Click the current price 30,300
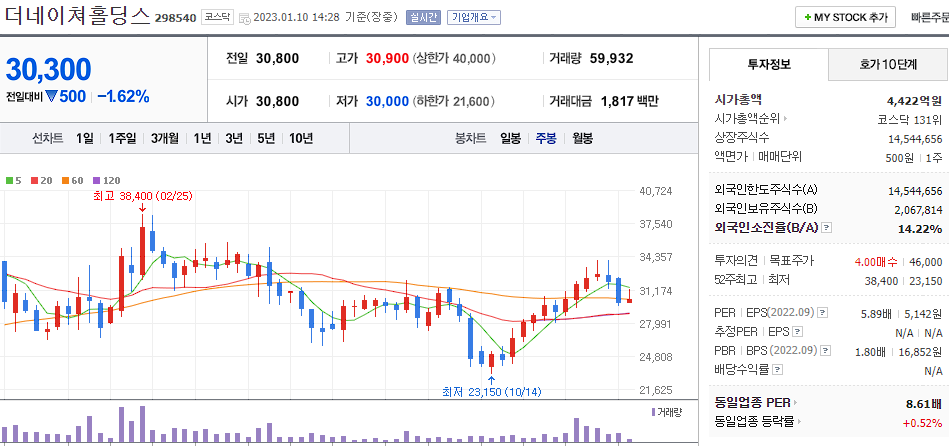Image resolution: width=949 pixels, height=446 pixels. tap(48, 70)
